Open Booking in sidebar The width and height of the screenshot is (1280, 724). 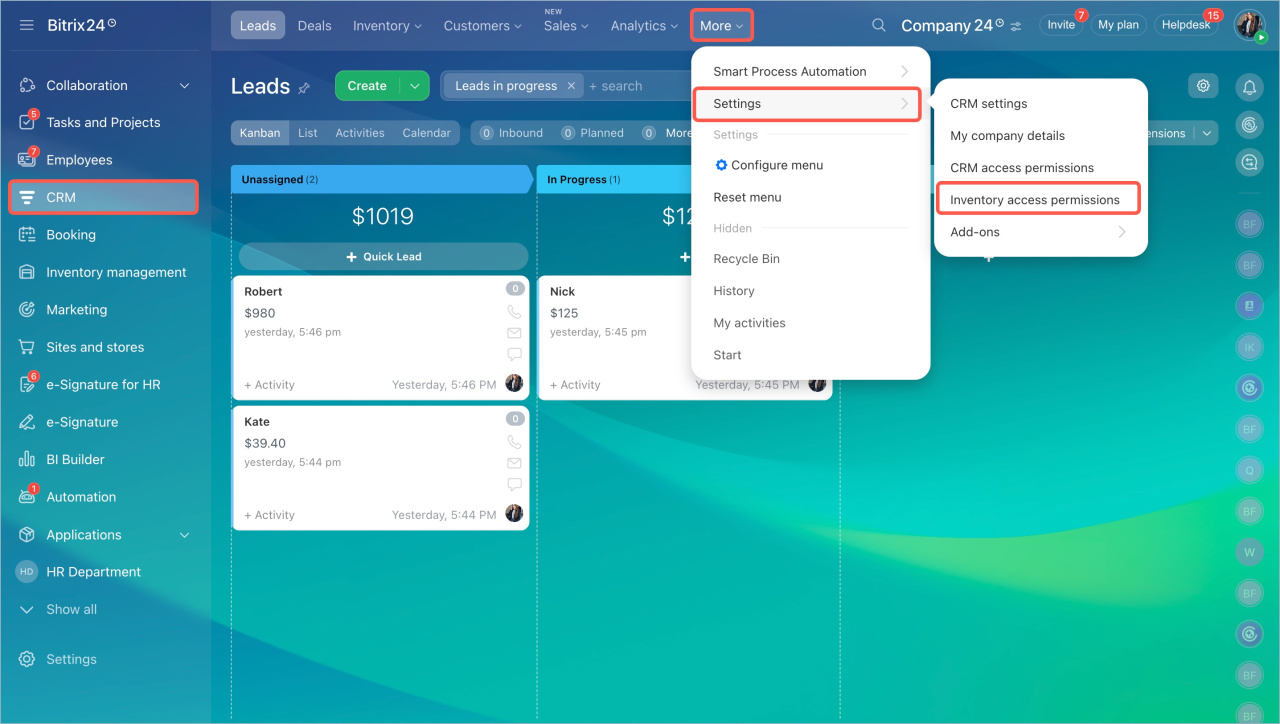pos(104,235)
